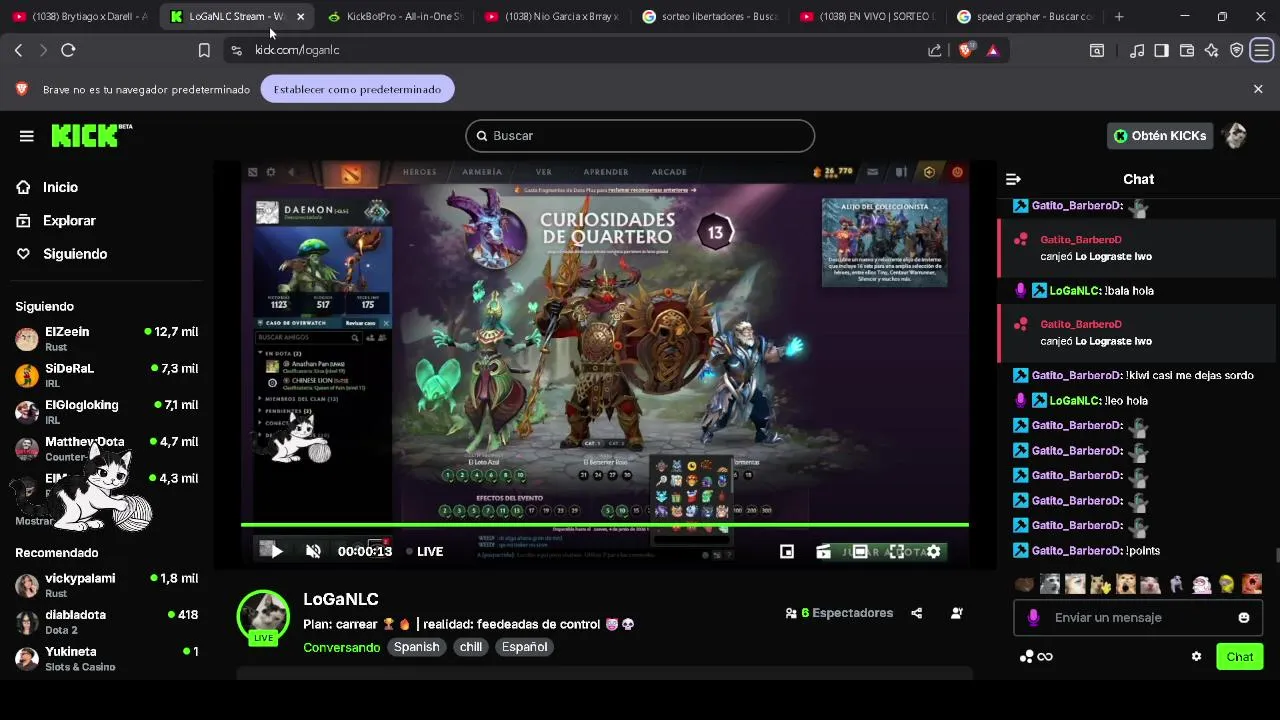Go back in browser
Image resolution: width=1280 pixels, height=720 pixels.
[x=18, y=50]
